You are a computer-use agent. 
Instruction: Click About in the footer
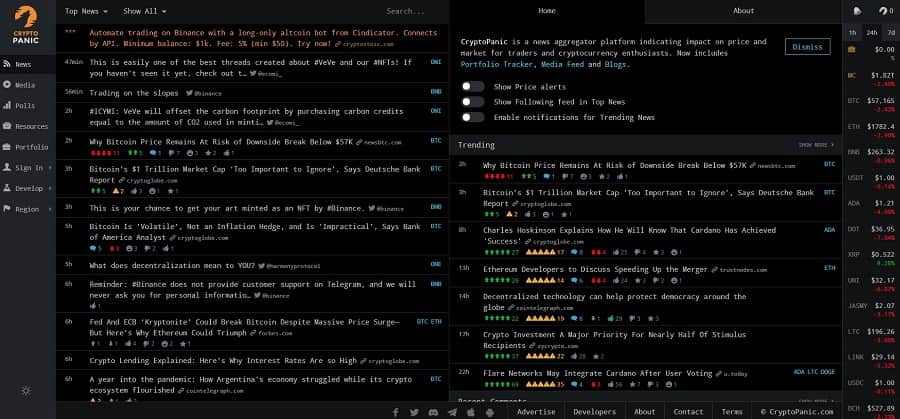[644, 412]
